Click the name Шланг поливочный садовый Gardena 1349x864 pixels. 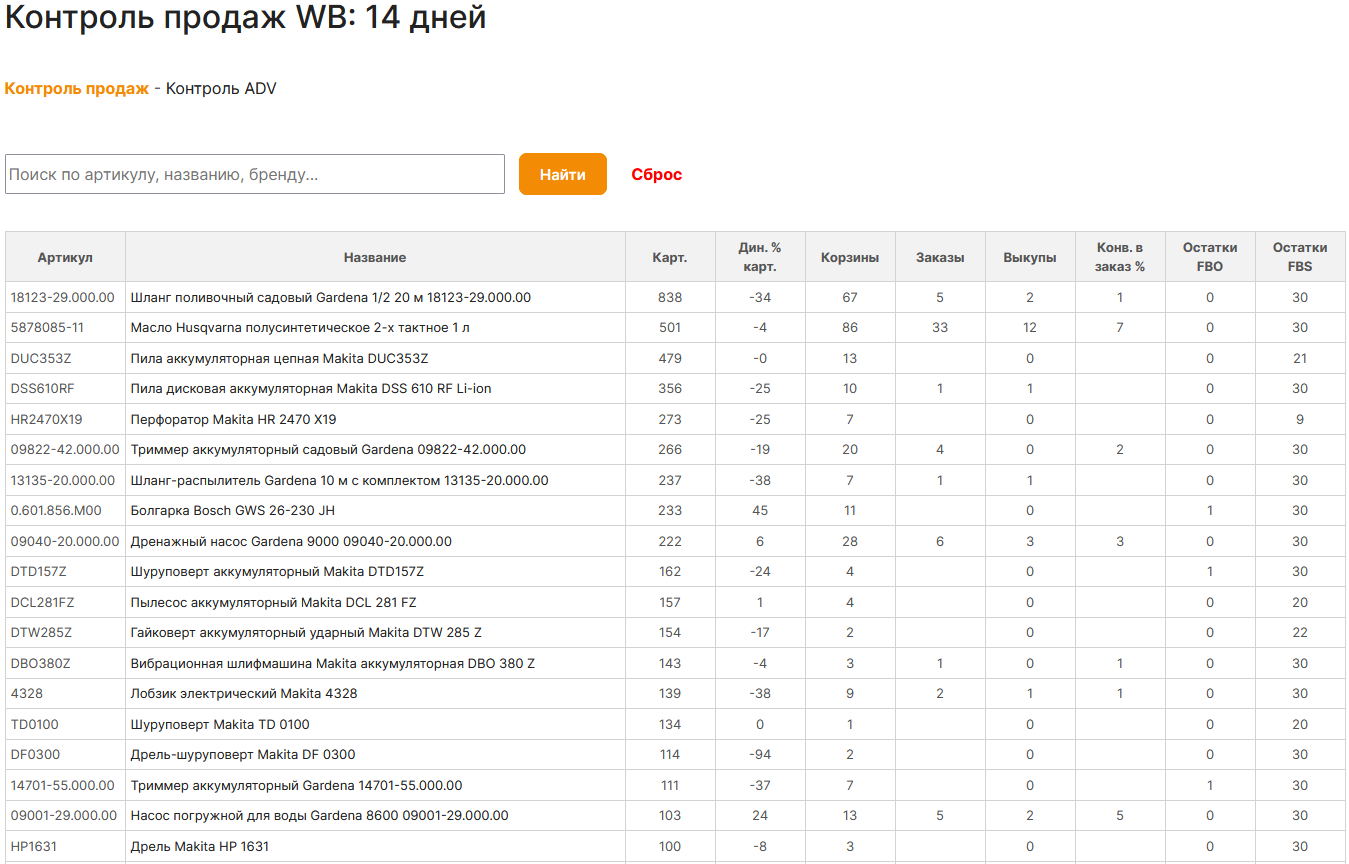click(331, 297)
